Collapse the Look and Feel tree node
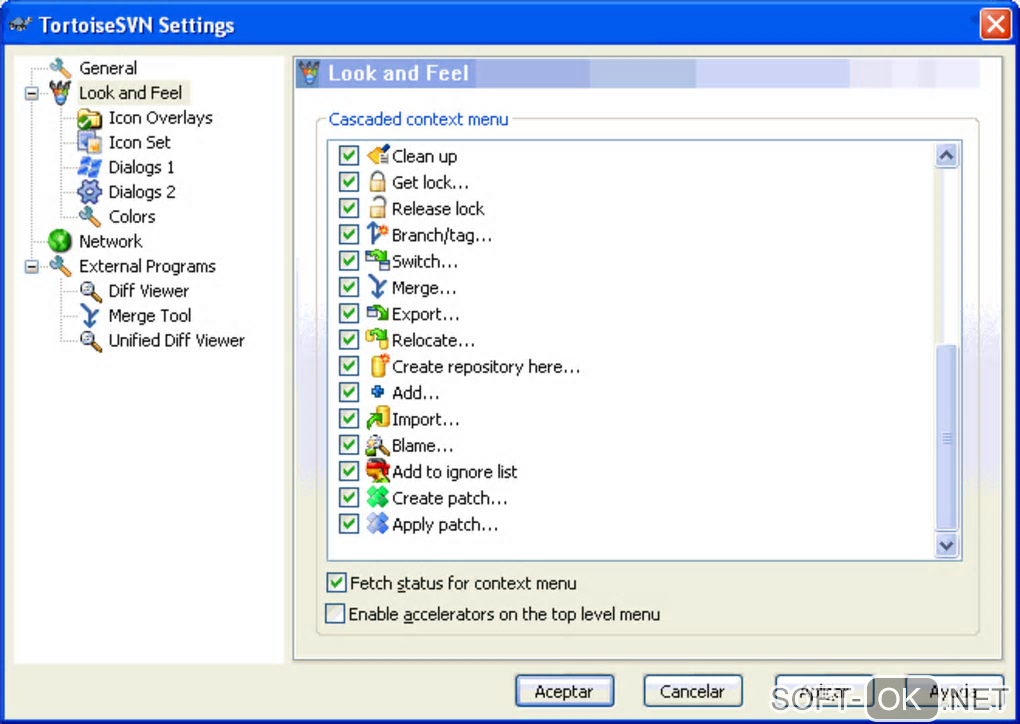The height and width of the screenshot is (724, 1020). click(x=31, y=93)
